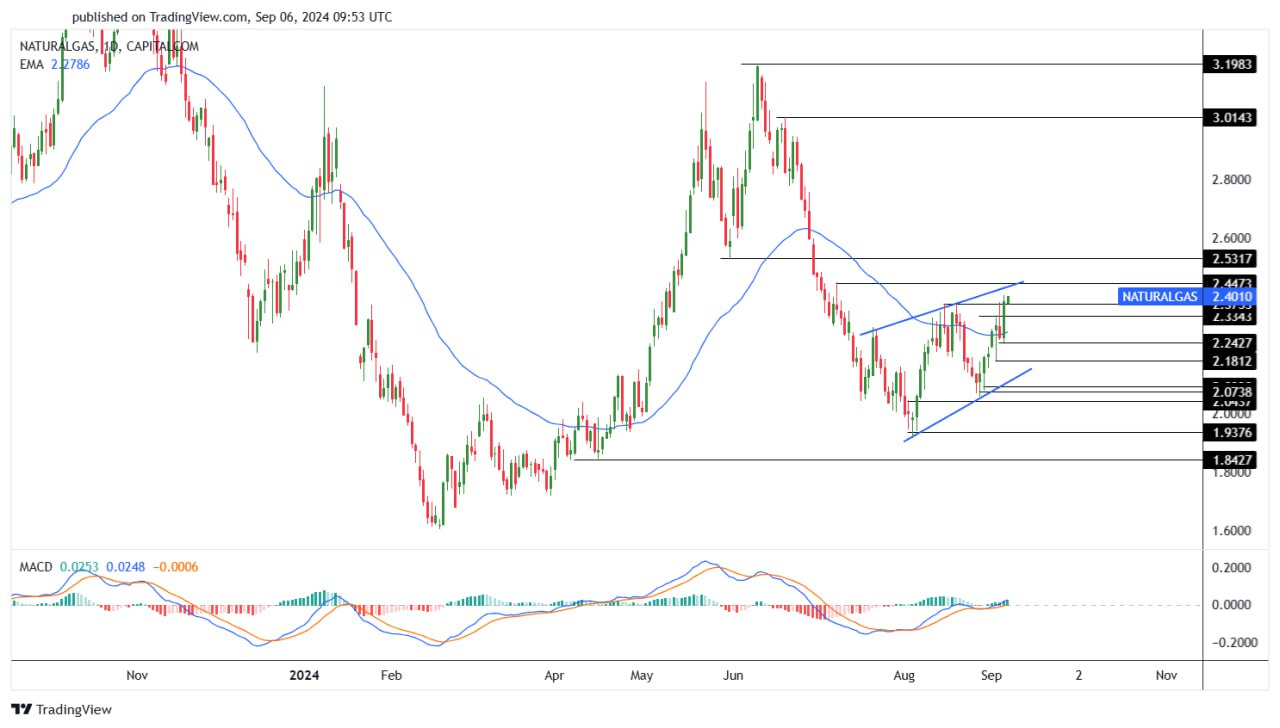This screenshot has height=728, width=1280.
Task: Click the 2.5317 price level label
Action: 1231,259
